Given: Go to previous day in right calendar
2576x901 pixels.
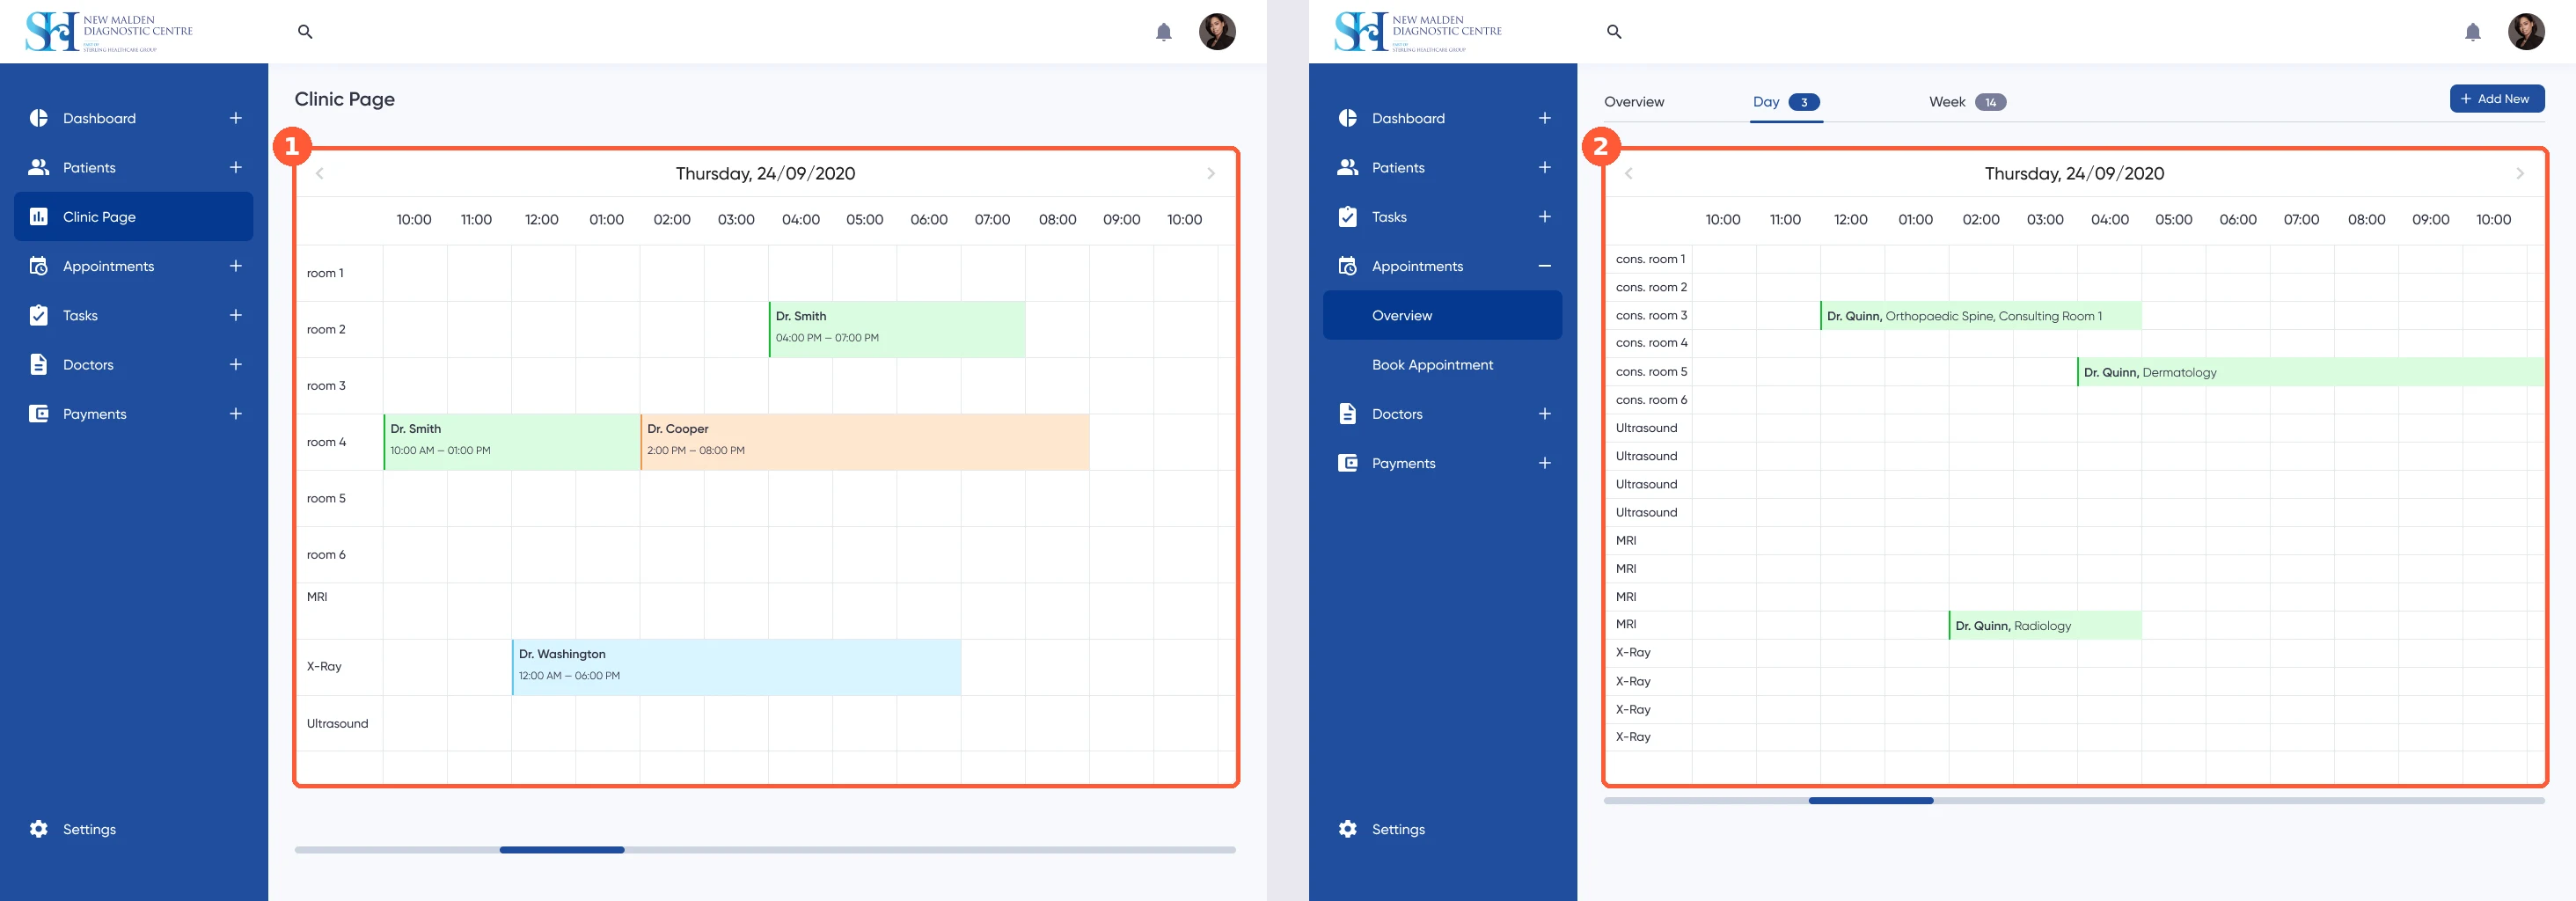Looking at the screenshot, I should 1629,174.
